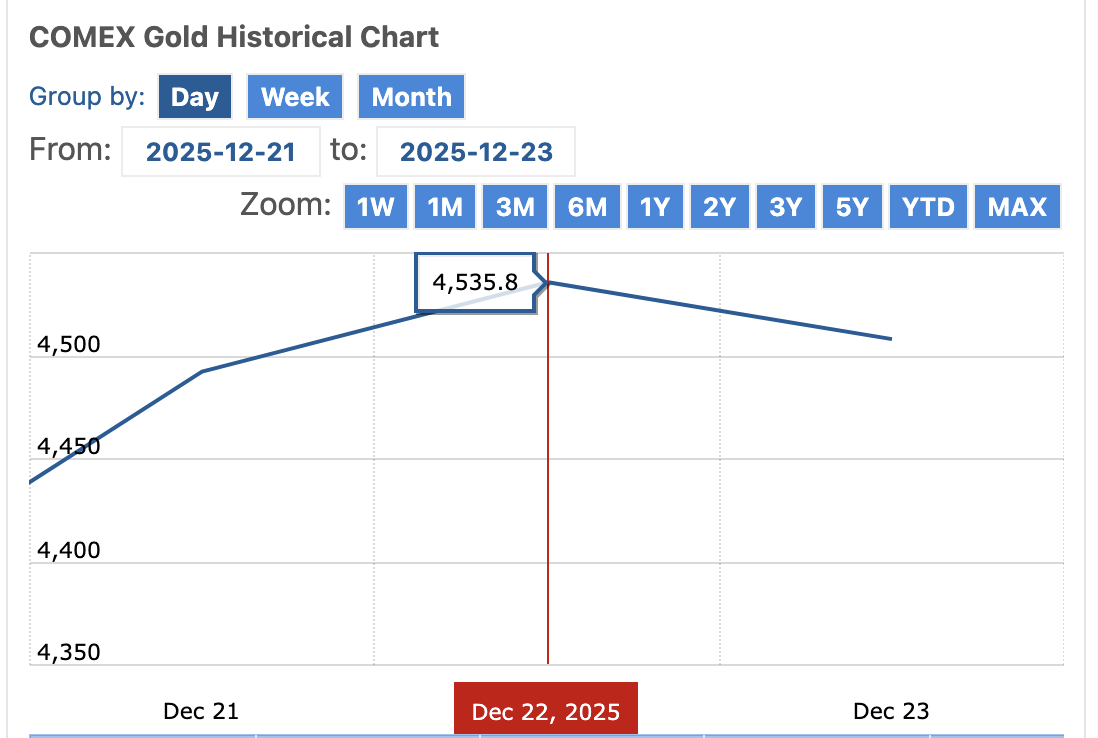Show year-to-date with YTD button

pos(928,207)
